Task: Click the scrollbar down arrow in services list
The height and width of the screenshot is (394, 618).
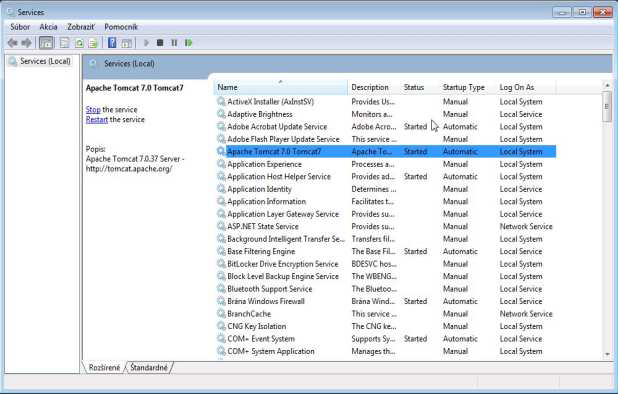Action: pos(607,354)
